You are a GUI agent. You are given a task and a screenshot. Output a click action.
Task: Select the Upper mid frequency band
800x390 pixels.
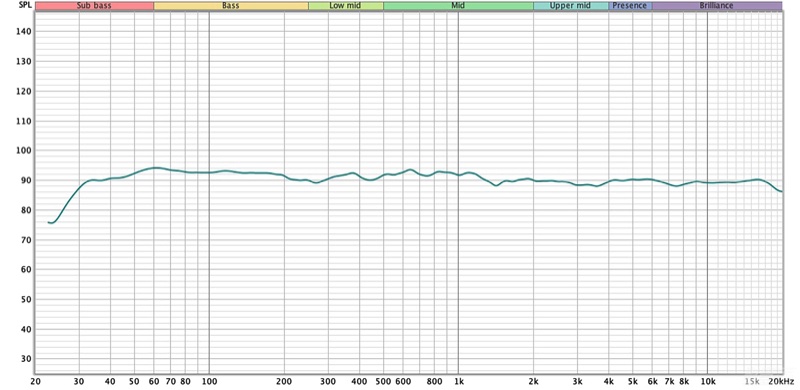point(570,6)
